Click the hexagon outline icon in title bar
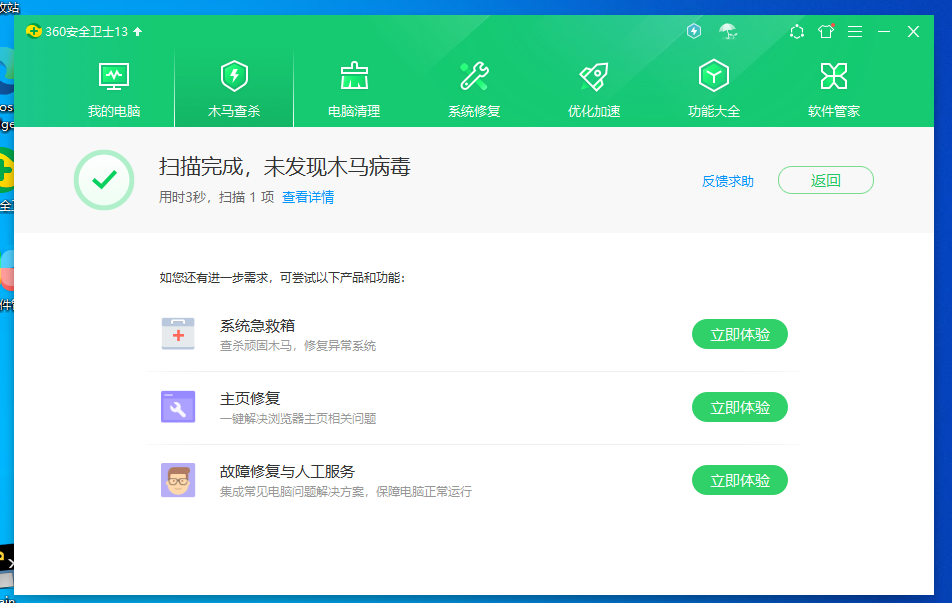This screenshot has height=603, width=952. point(797,32)
